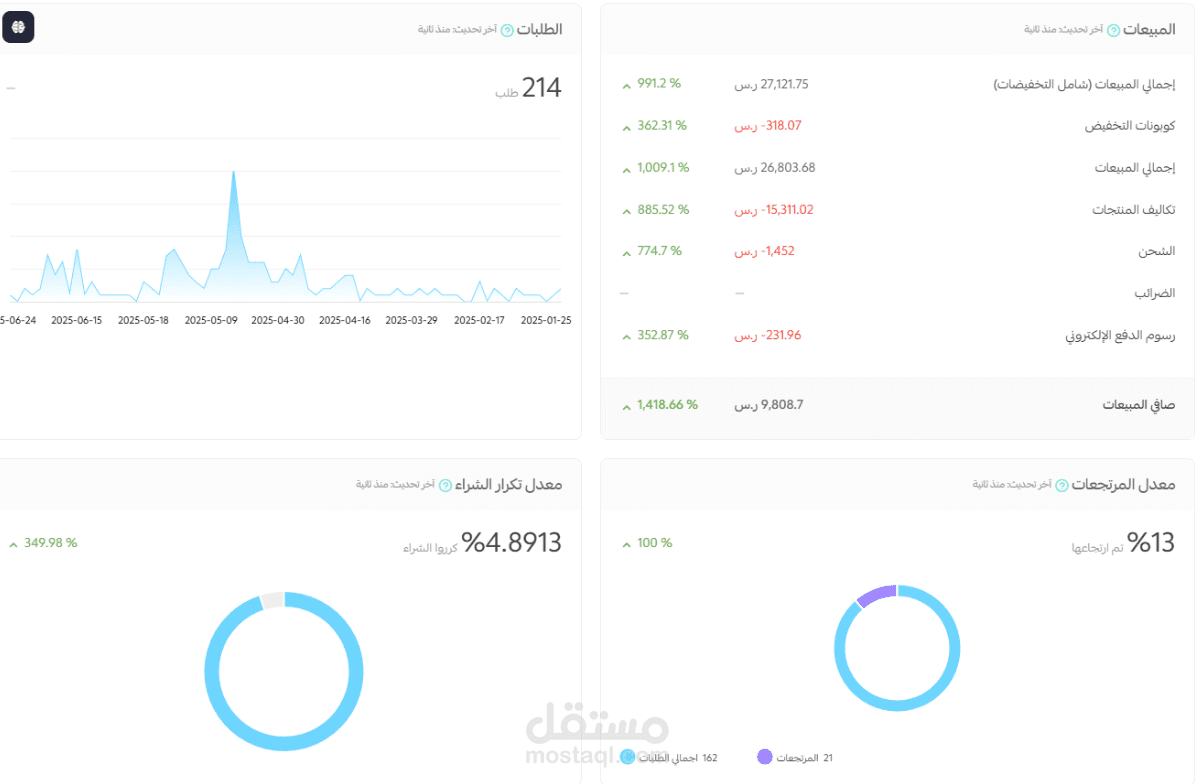Image resolution: width=1195 pixels, height=784 pixels.
Task: Click the value -231.96 ر.س
Action: click(767, 335)
